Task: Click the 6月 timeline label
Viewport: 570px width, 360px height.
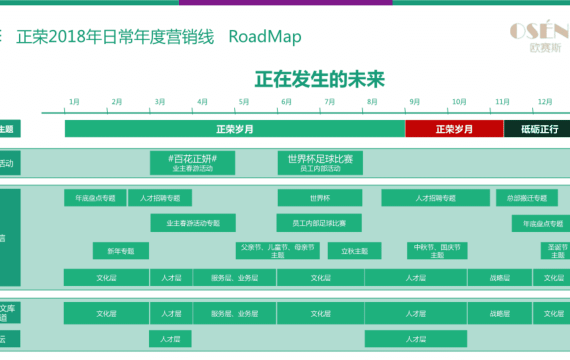Action: tap(286, 101)
